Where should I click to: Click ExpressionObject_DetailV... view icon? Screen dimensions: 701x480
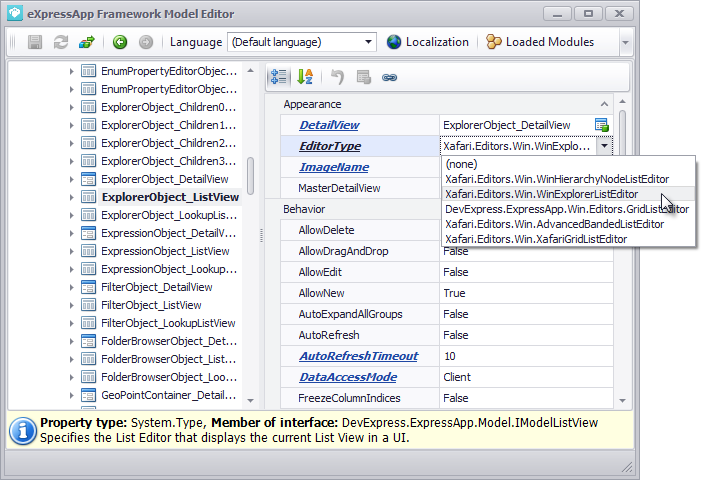[89, 233]
